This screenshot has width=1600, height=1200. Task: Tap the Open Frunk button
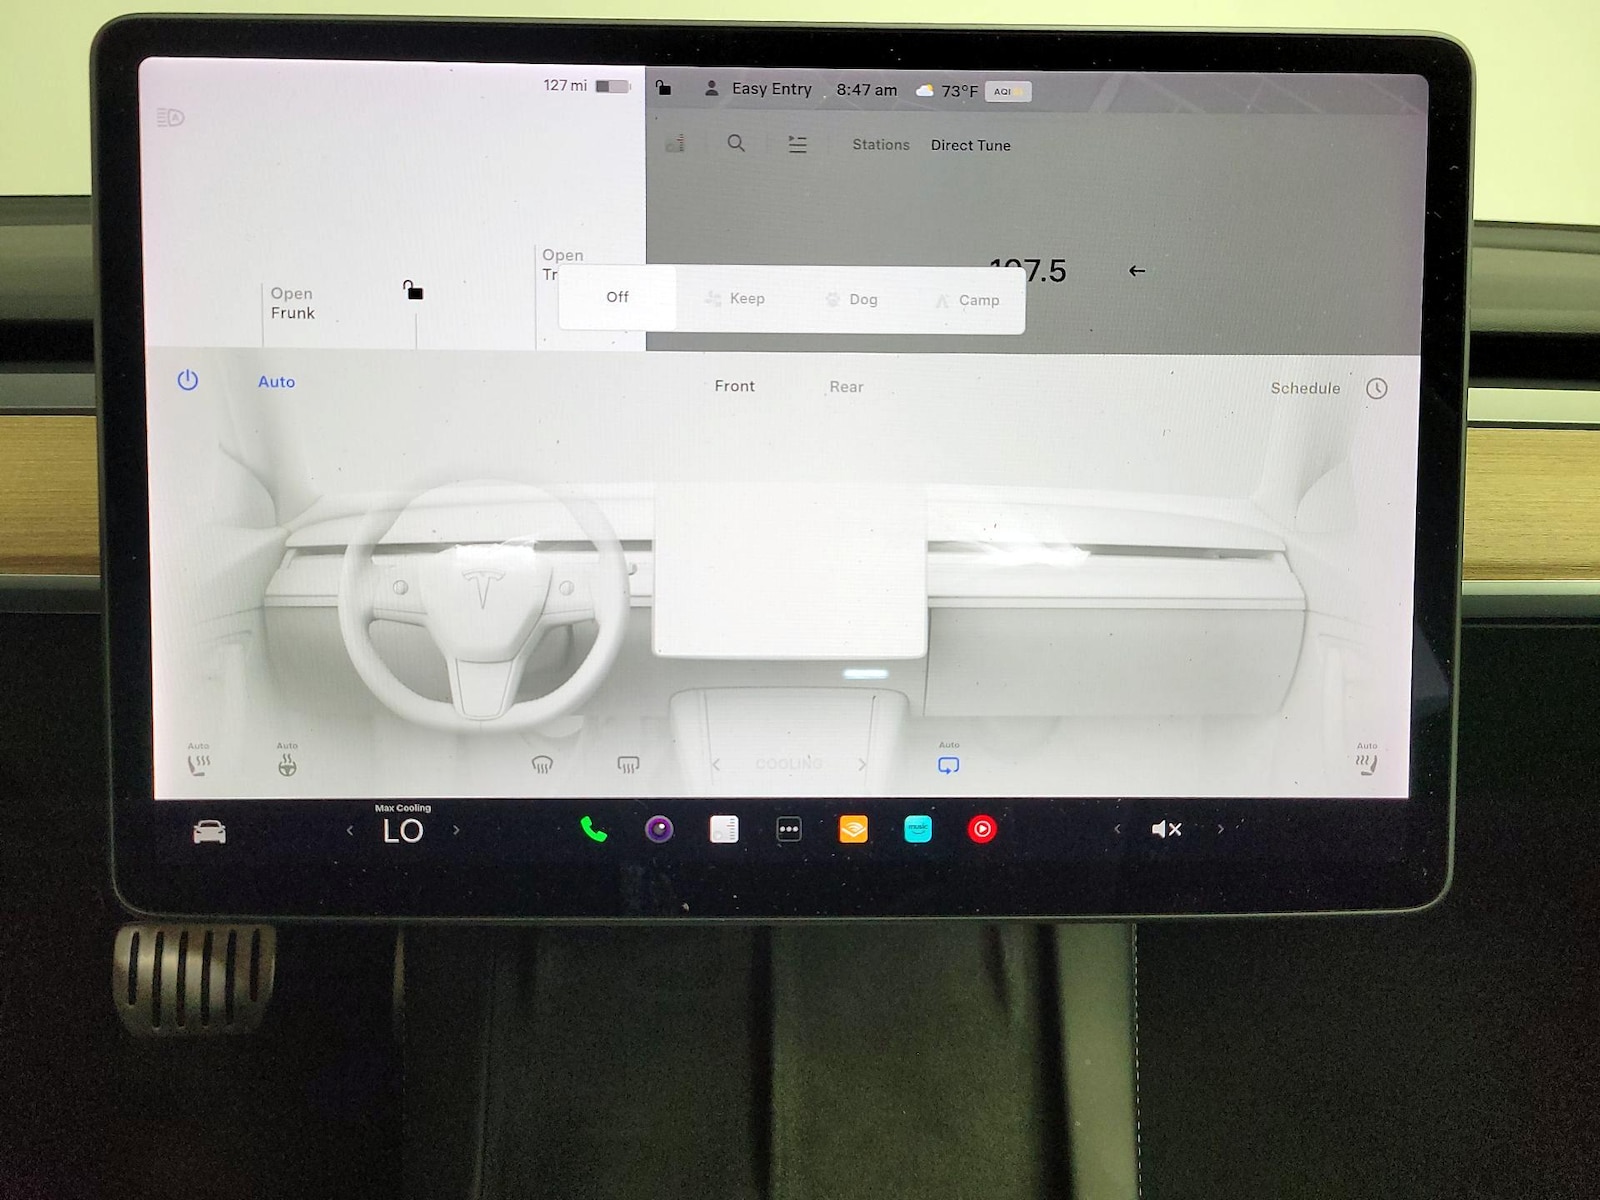292,303
